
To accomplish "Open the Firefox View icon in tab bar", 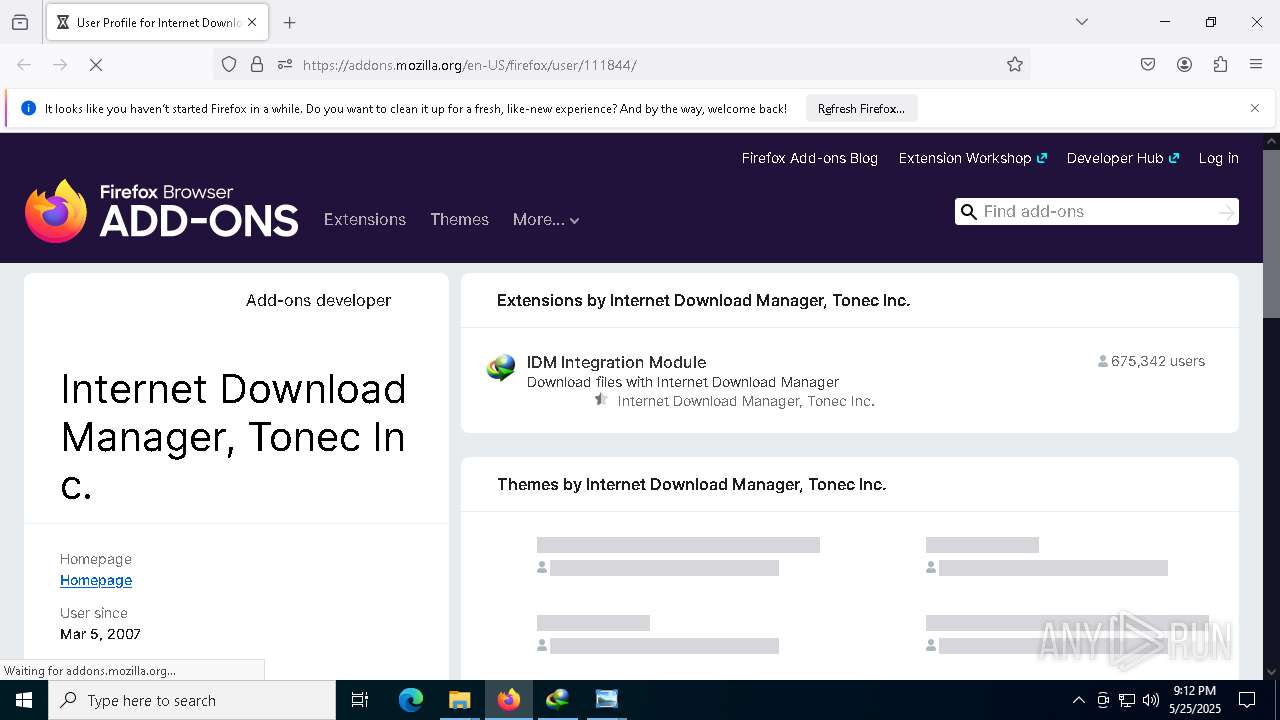I will pyautogui.click(x=20, y=22).
